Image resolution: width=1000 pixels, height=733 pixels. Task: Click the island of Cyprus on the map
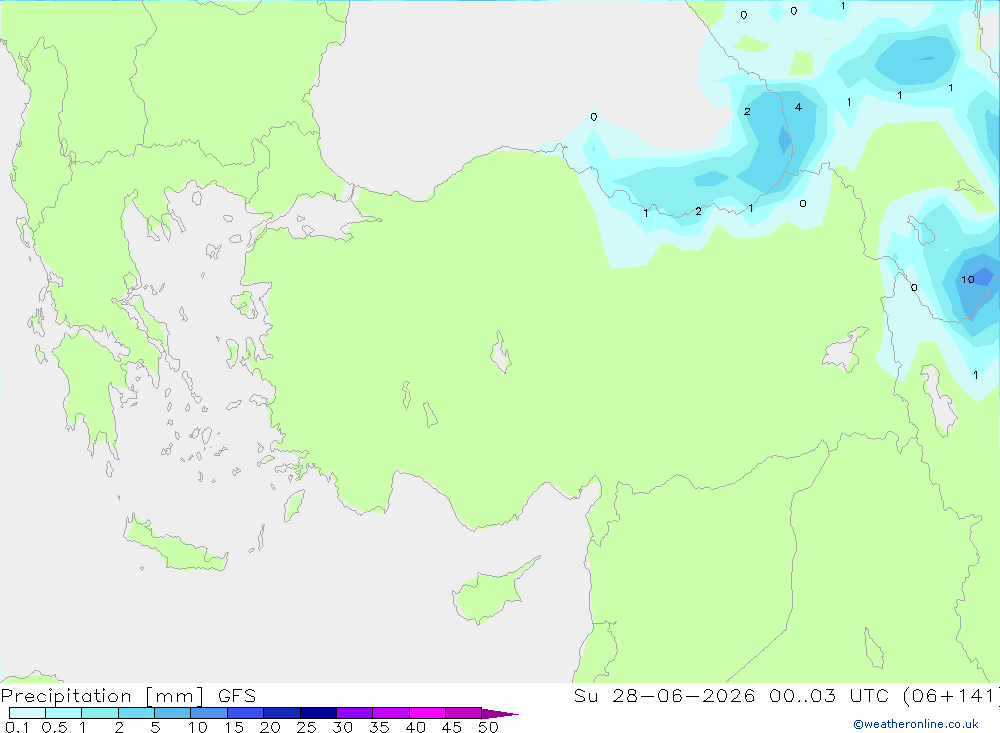pyautogui.click(x=488, y=595)
